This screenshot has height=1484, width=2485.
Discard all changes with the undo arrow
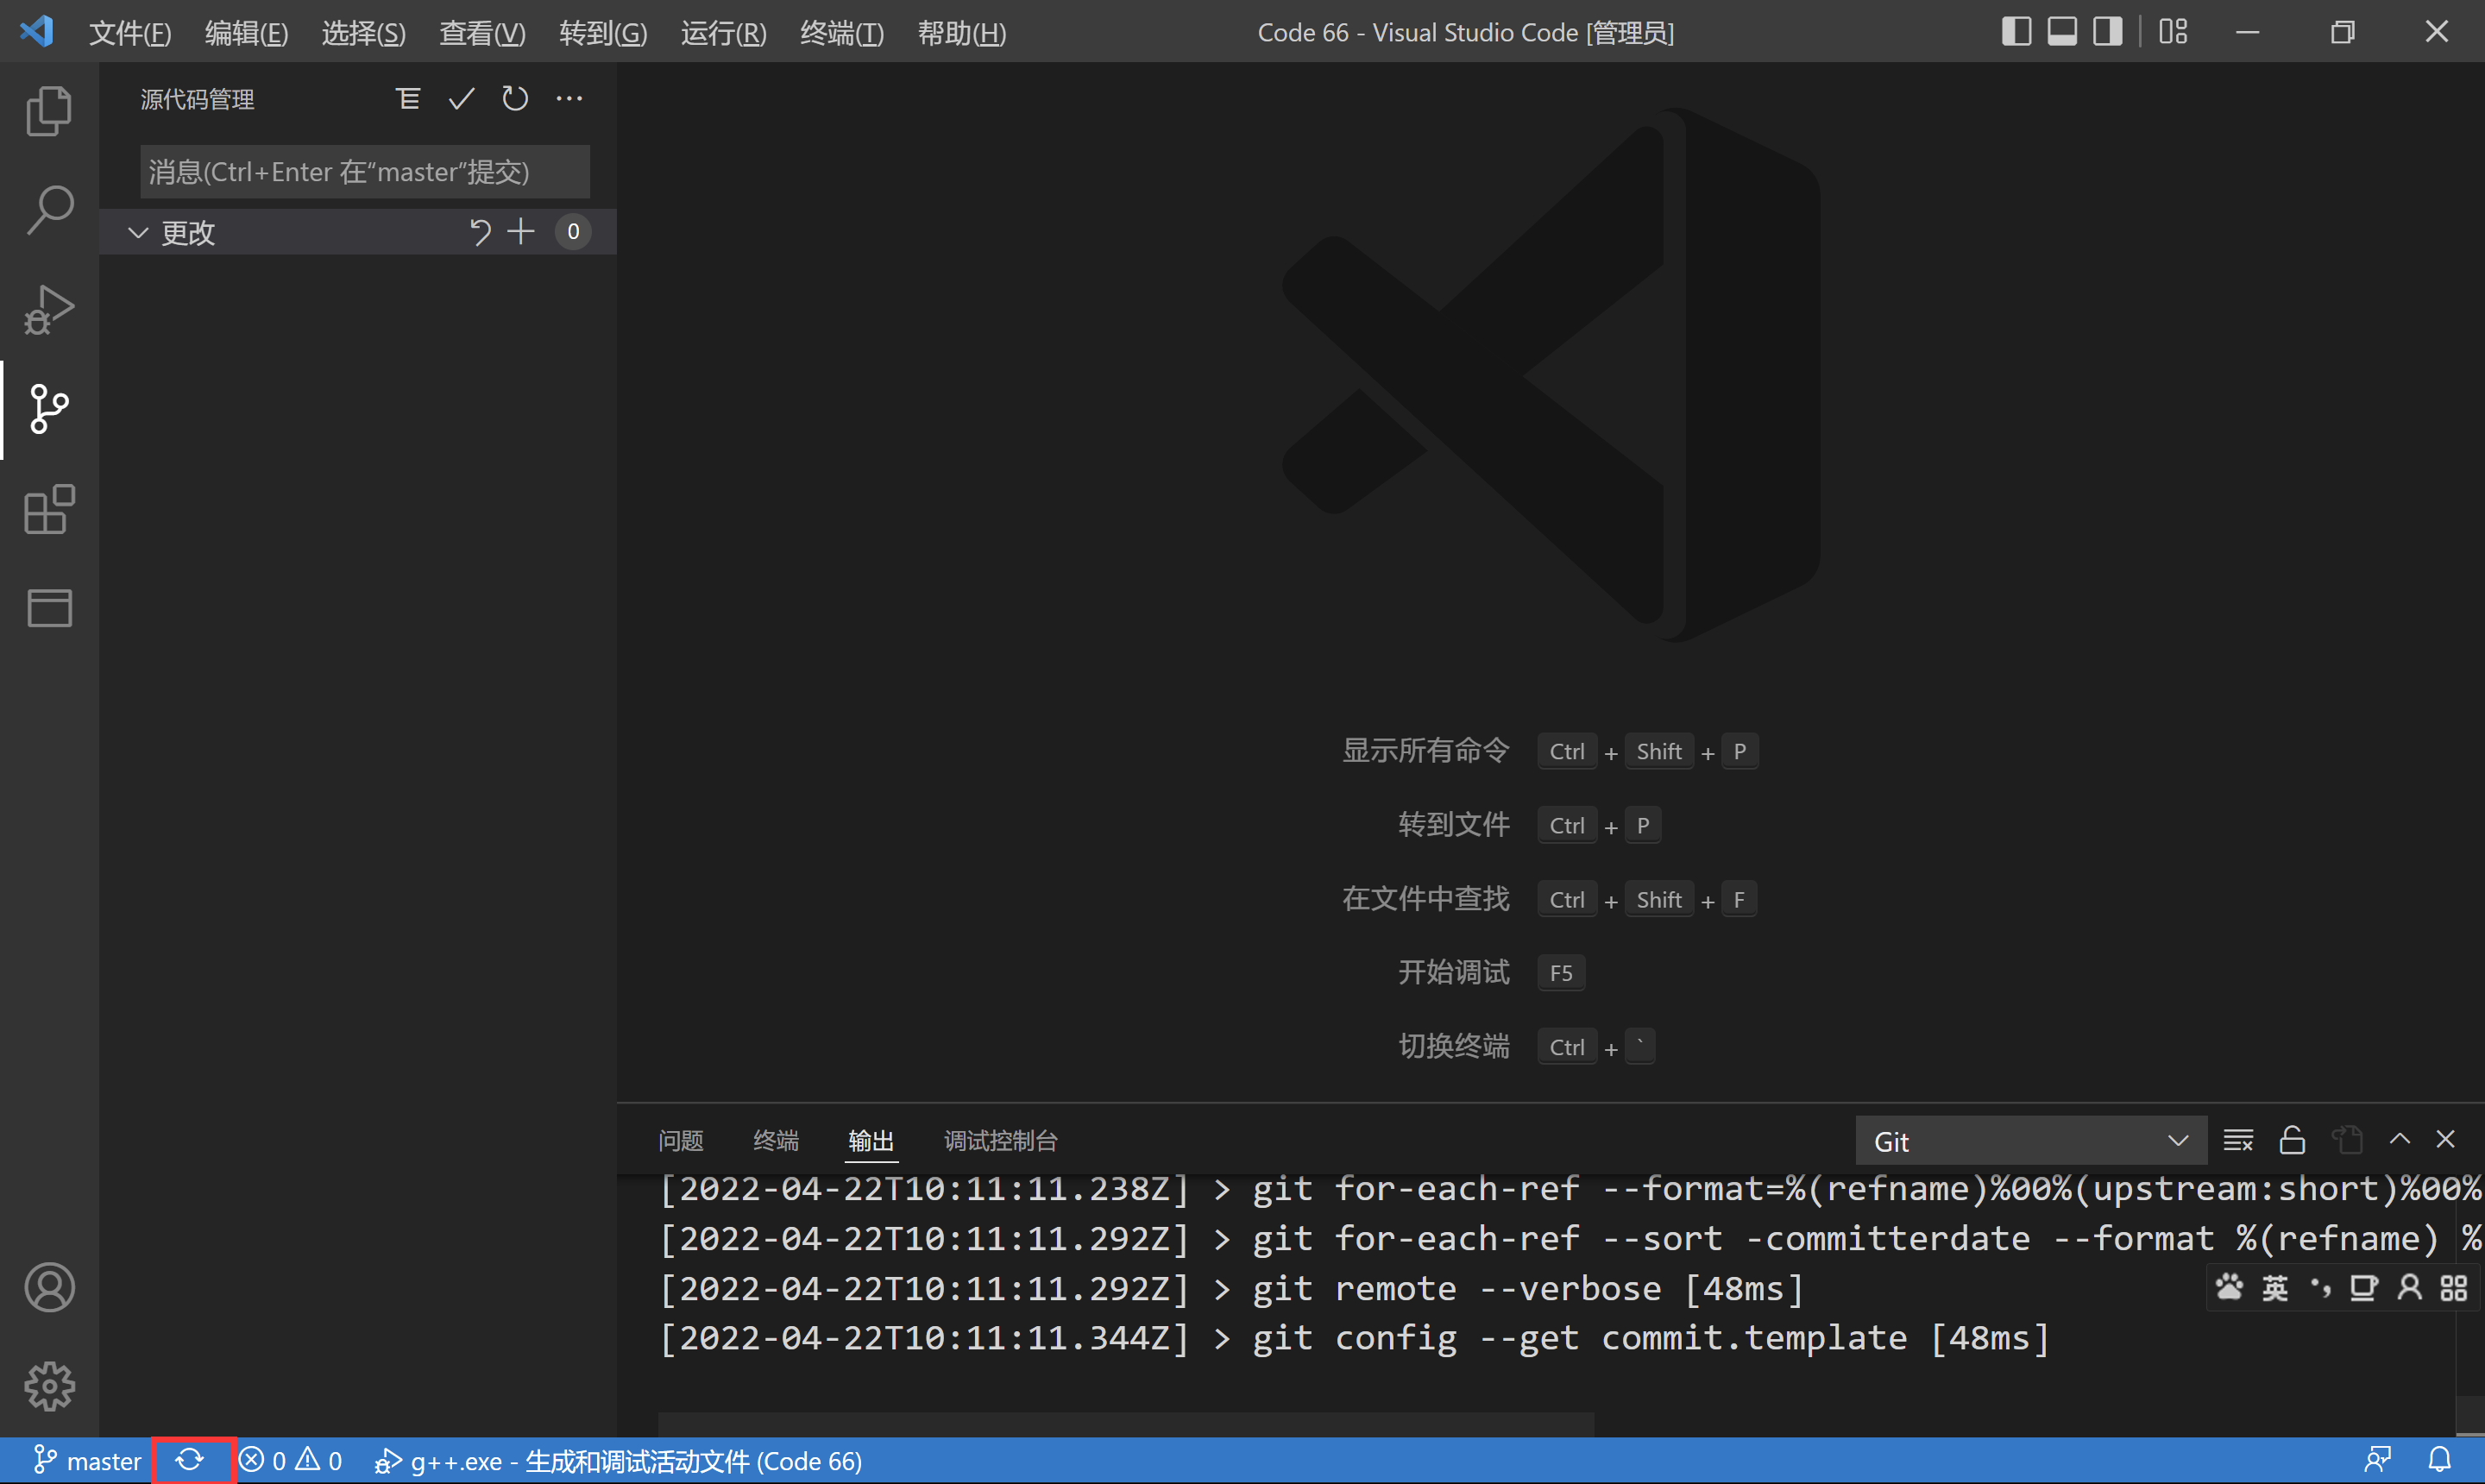(479, 232)
